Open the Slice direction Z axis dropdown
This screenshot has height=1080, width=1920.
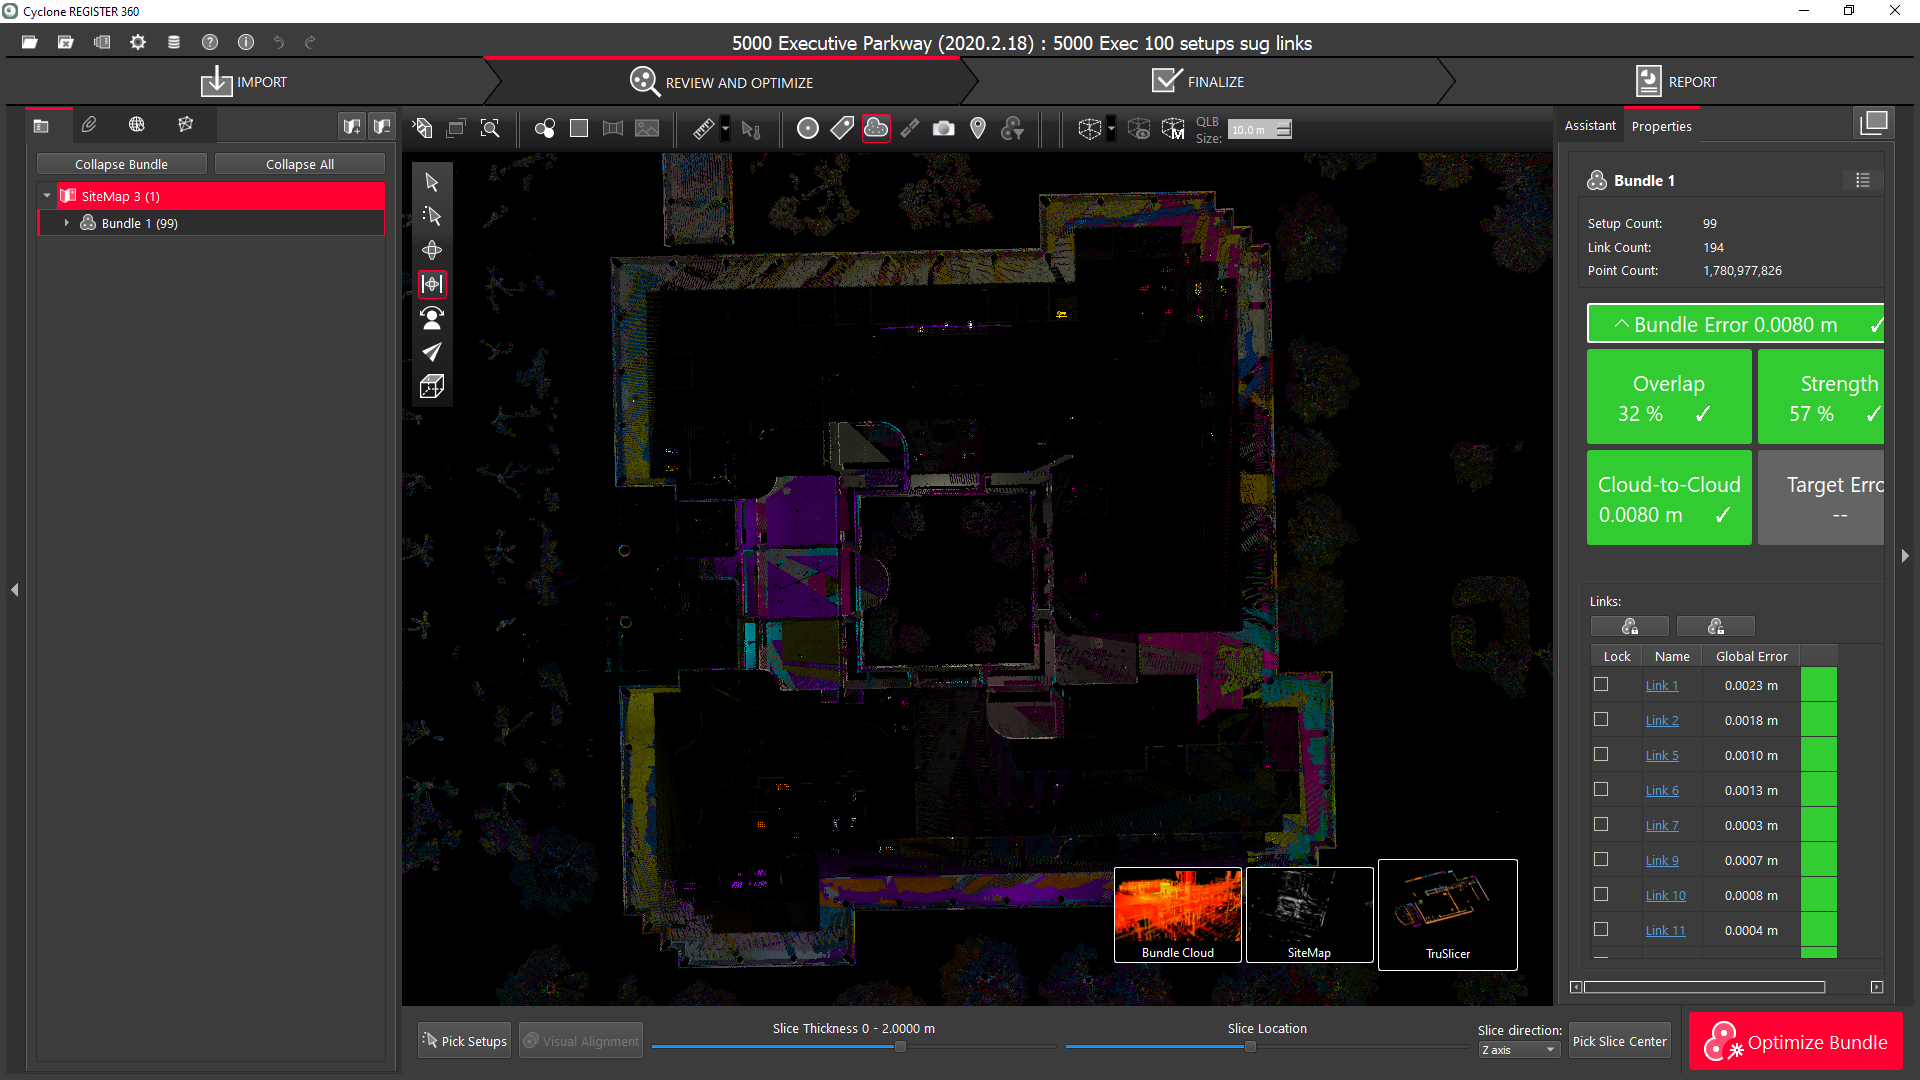click(x=1518, y=1050)
